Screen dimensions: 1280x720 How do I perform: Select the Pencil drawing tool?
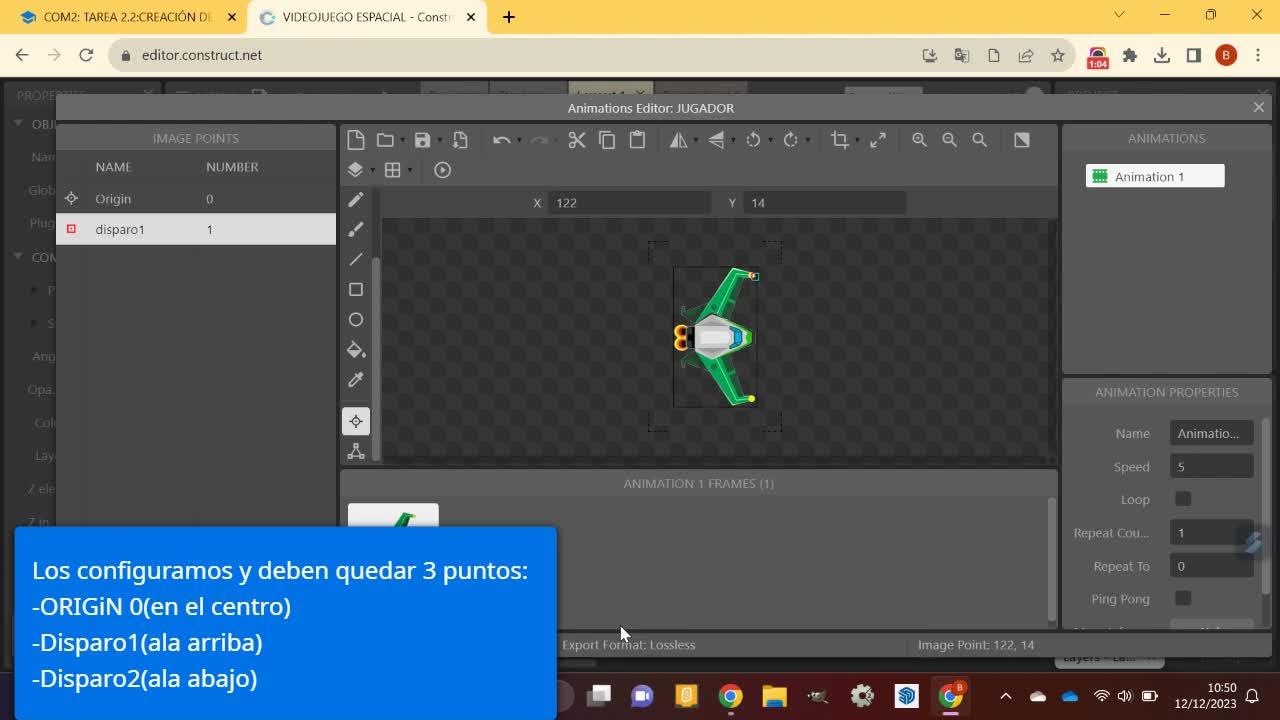pos(356,200)
